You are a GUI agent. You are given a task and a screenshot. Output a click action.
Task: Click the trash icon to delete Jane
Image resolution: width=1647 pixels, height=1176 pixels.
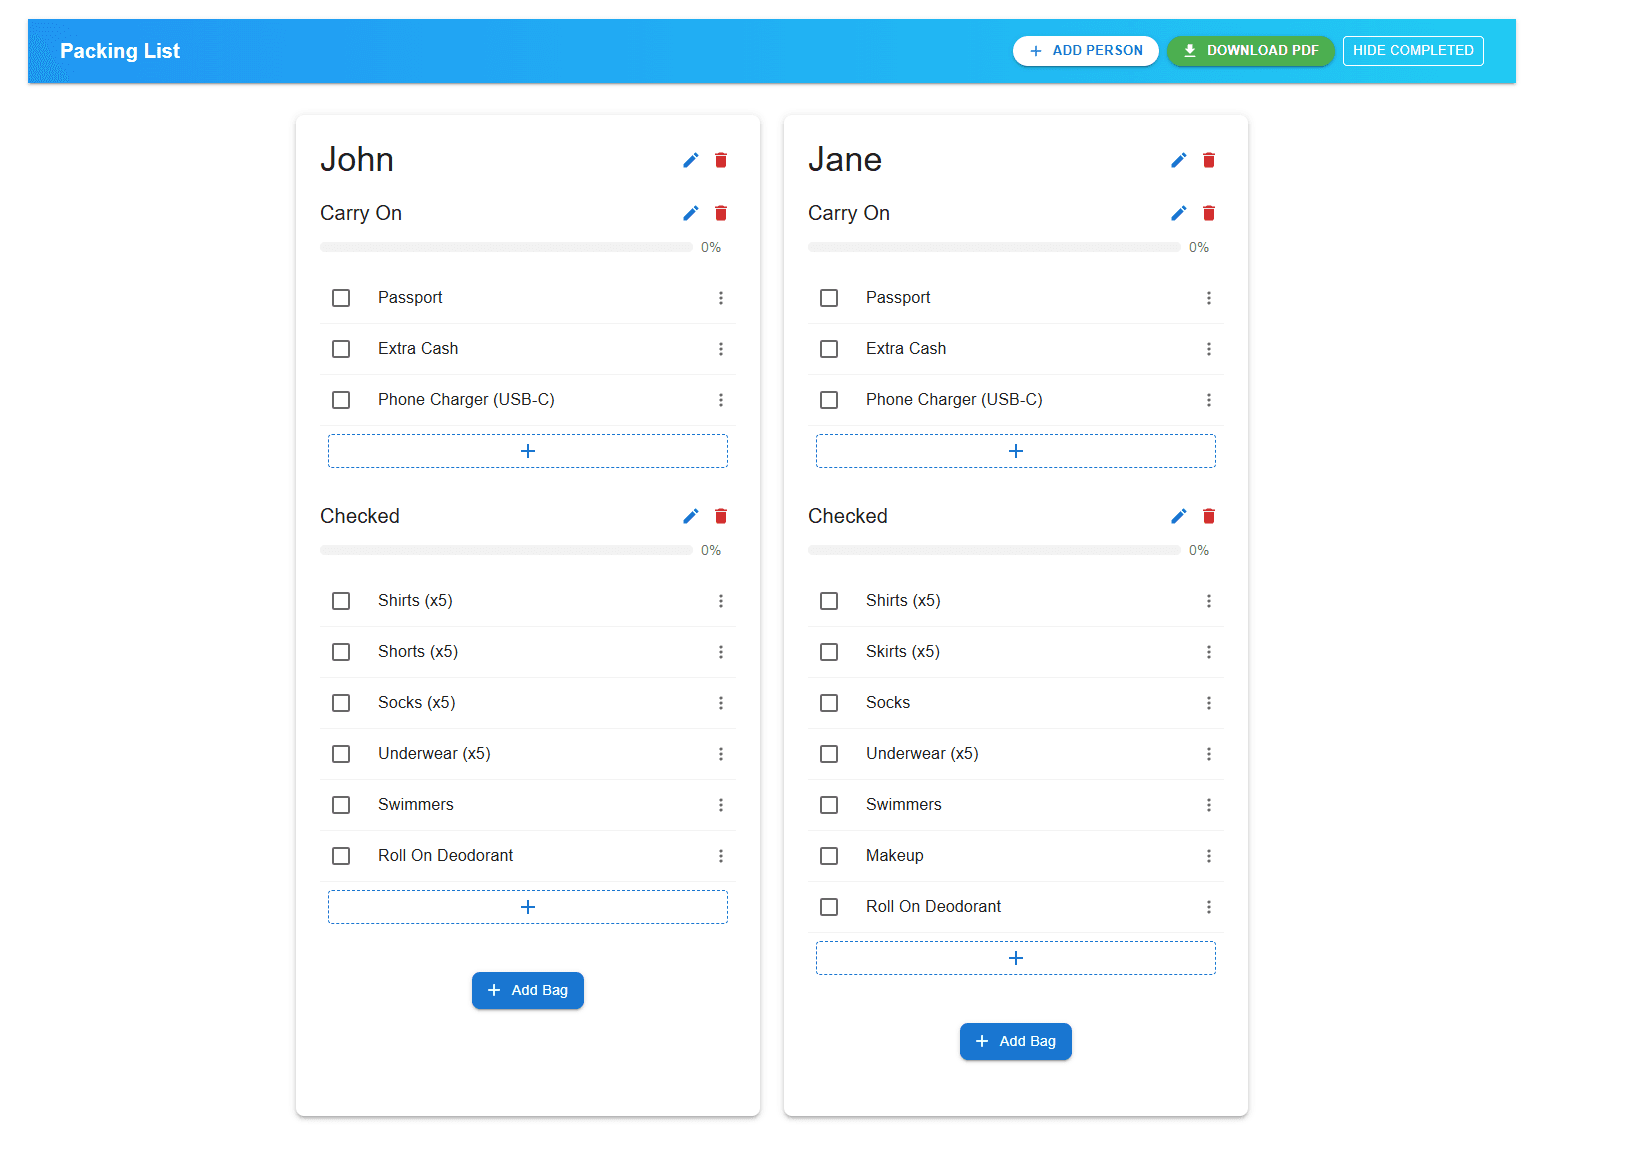pos(1209,160)
